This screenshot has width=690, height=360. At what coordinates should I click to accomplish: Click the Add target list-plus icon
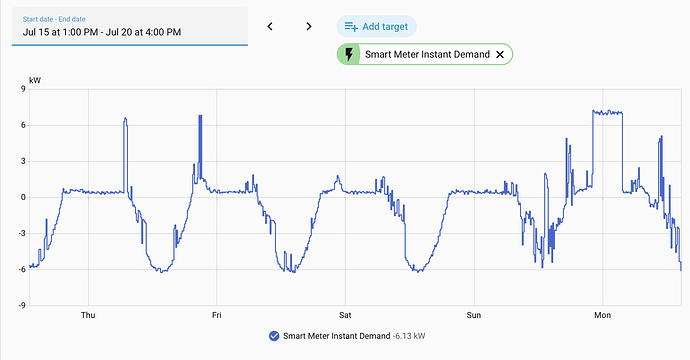pos(351,27)
